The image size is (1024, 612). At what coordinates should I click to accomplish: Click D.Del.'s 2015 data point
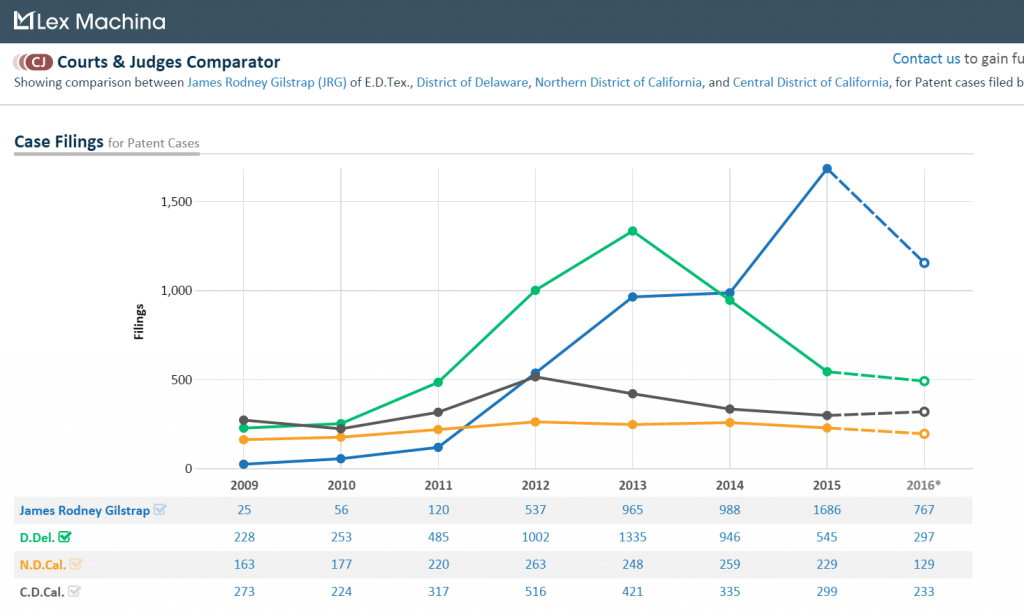tap(827, 372)
